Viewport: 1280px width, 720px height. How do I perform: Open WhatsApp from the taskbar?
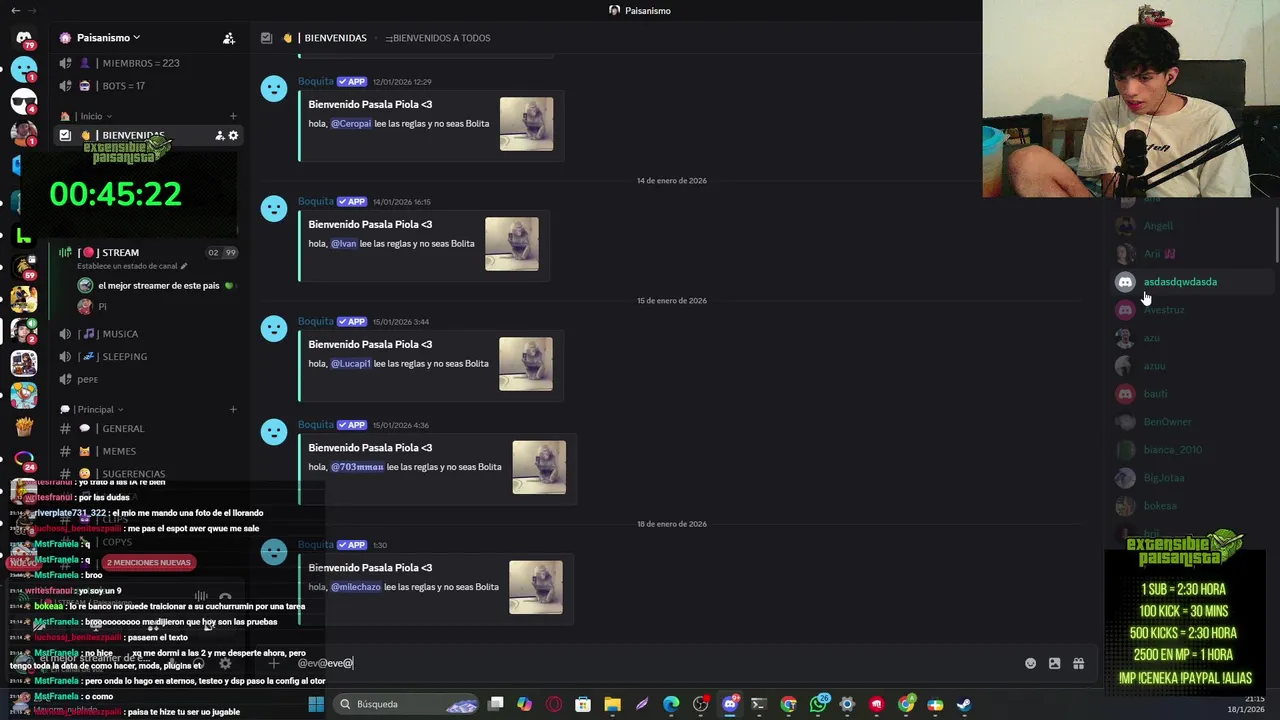click(818, 704)
